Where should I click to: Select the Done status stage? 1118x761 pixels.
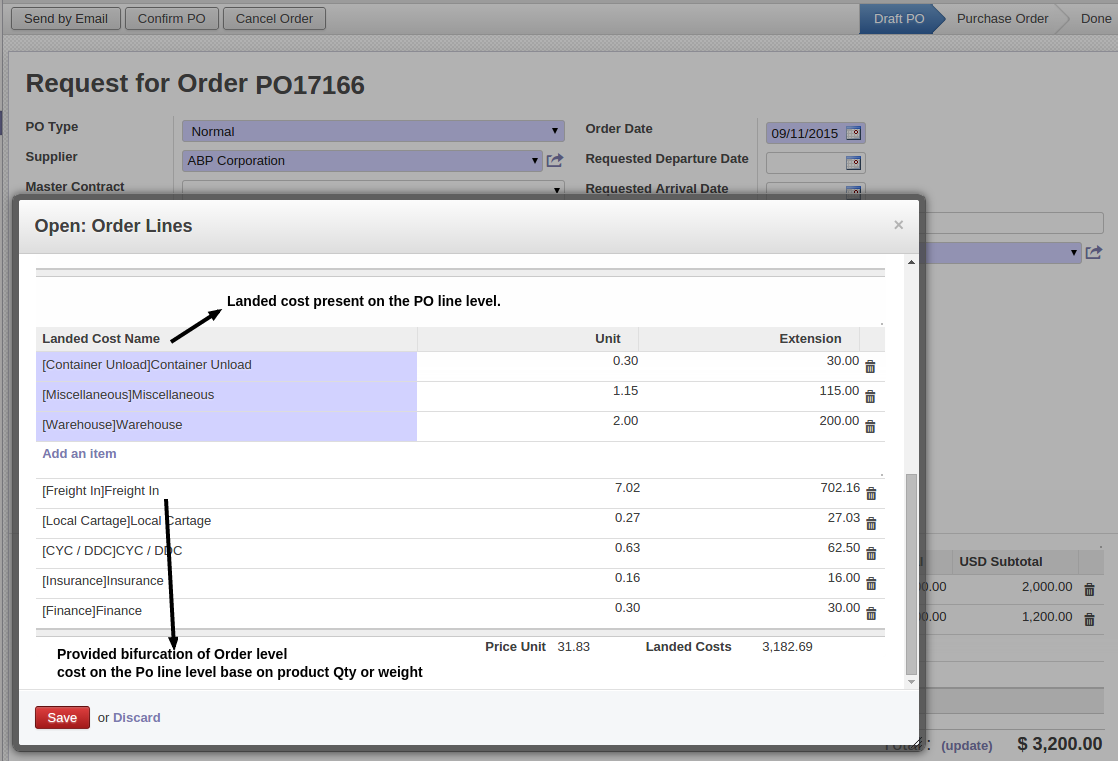1095,19
